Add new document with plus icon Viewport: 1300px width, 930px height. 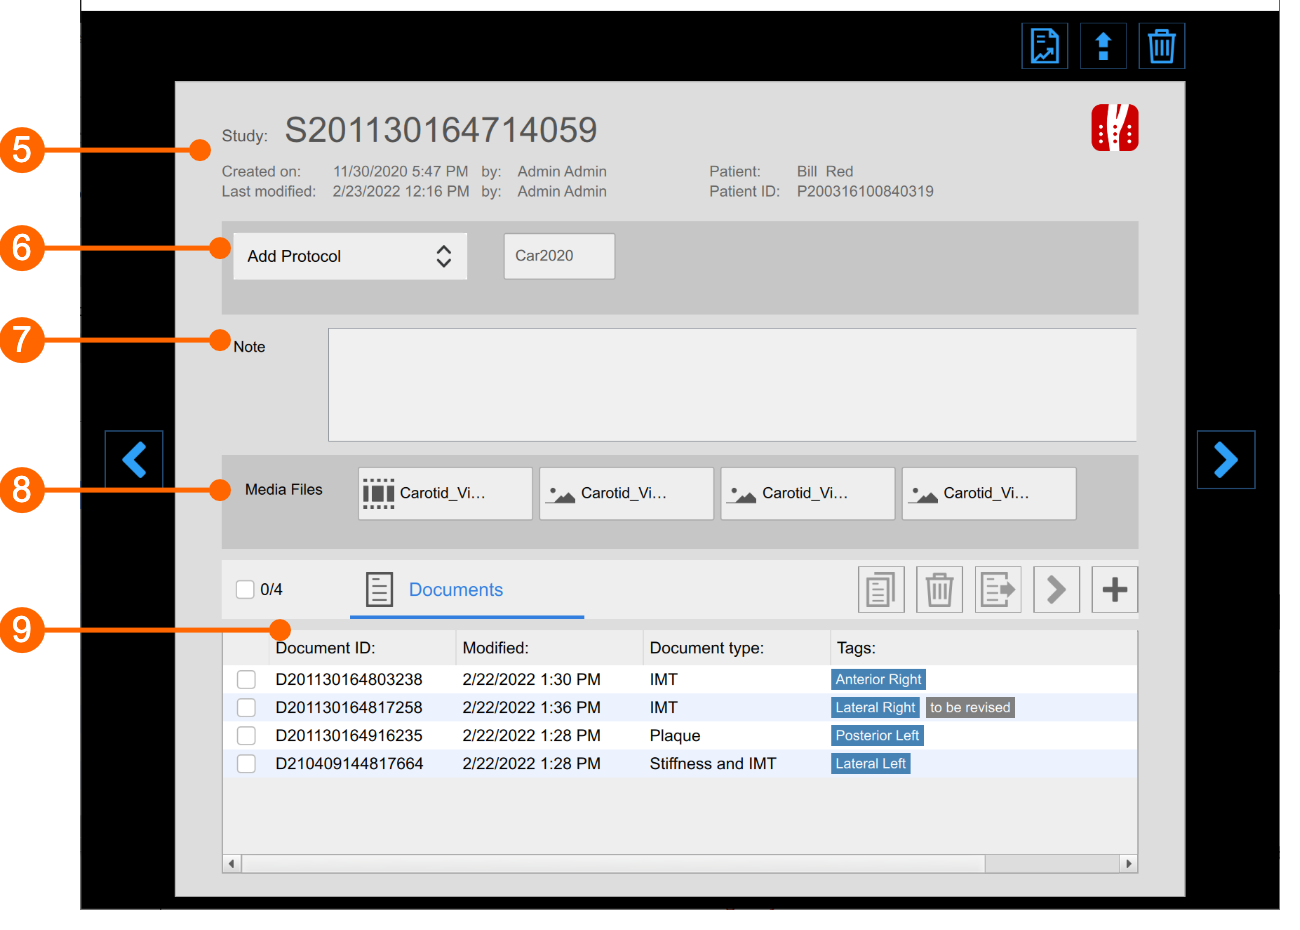1114,589
